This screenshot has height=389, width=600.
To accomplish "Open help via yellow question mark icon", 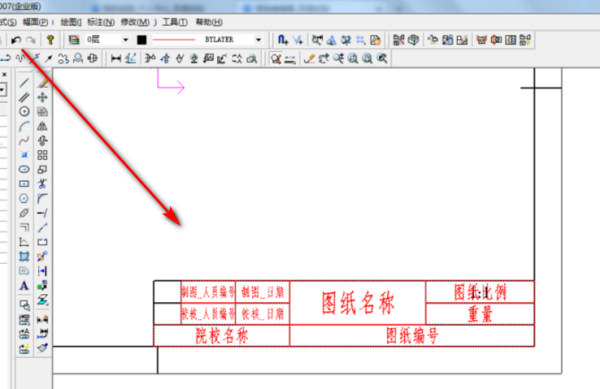I will click(50, 39).
